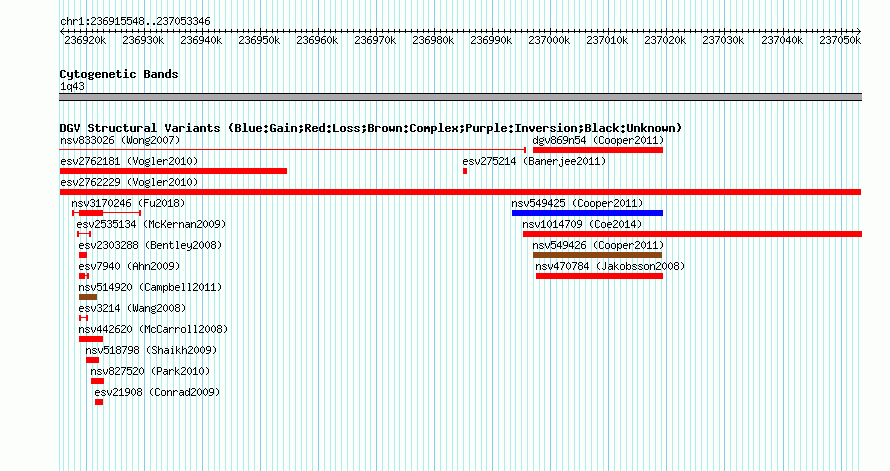Image resolution: width=890 pixels, height=471 pixels.
Task: Select nsv549425 (Cooper2011) label
Action: (x=577, y=203)
